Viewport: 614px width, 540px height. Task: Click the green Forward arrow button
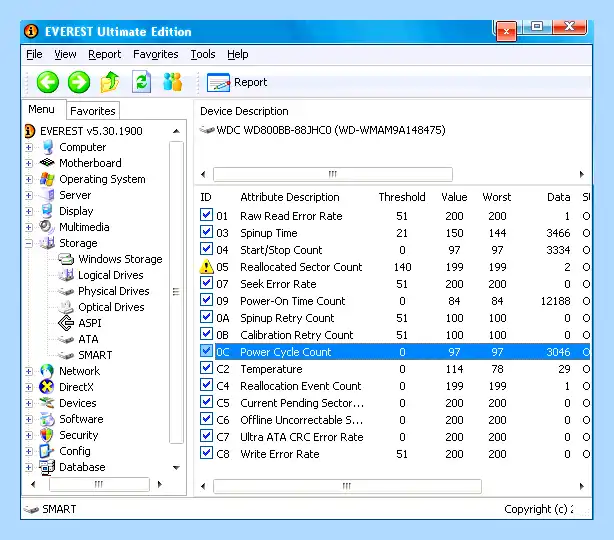tap(79, 82)
